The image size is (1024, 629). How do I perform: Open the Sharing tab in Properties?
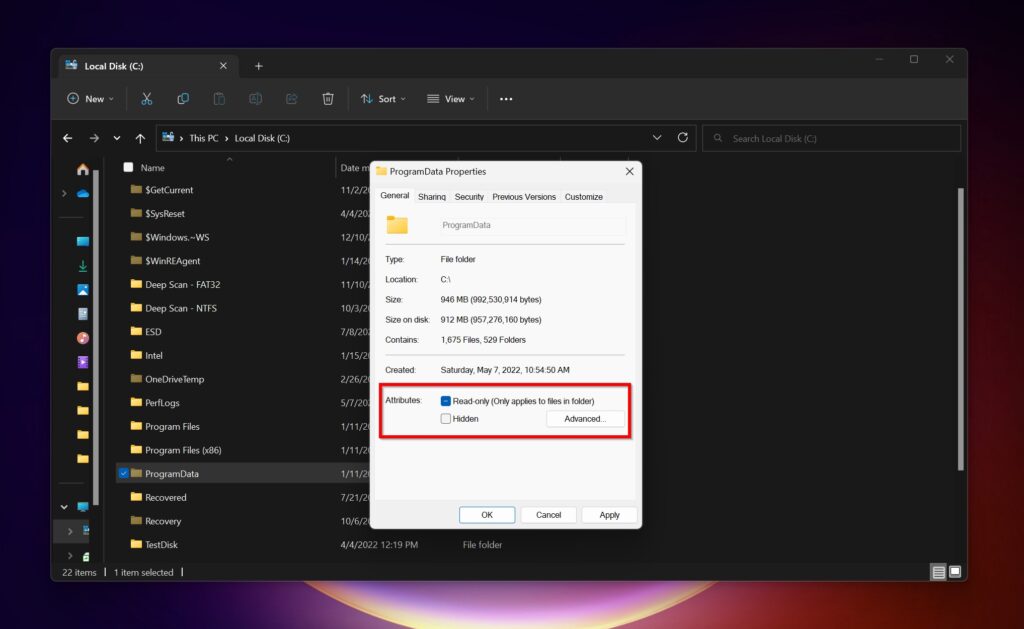(431, 197)
